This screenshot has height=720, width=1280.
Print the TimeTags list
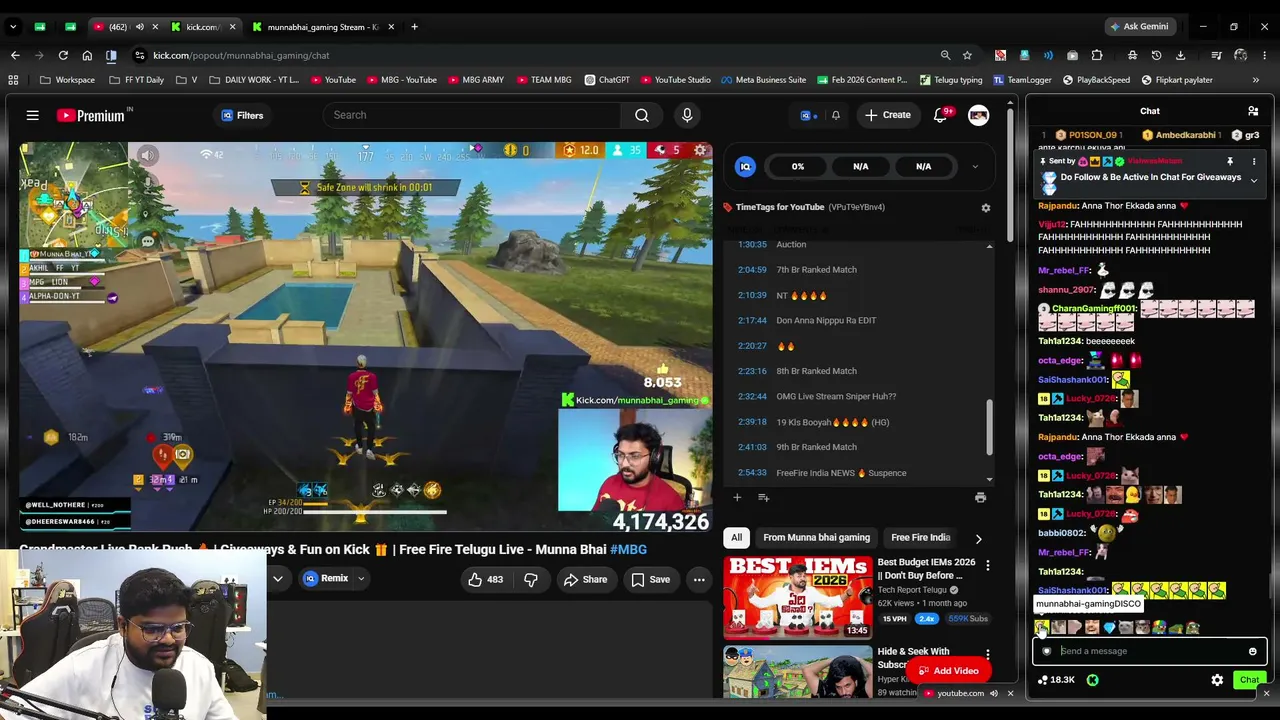click(980, 497)
